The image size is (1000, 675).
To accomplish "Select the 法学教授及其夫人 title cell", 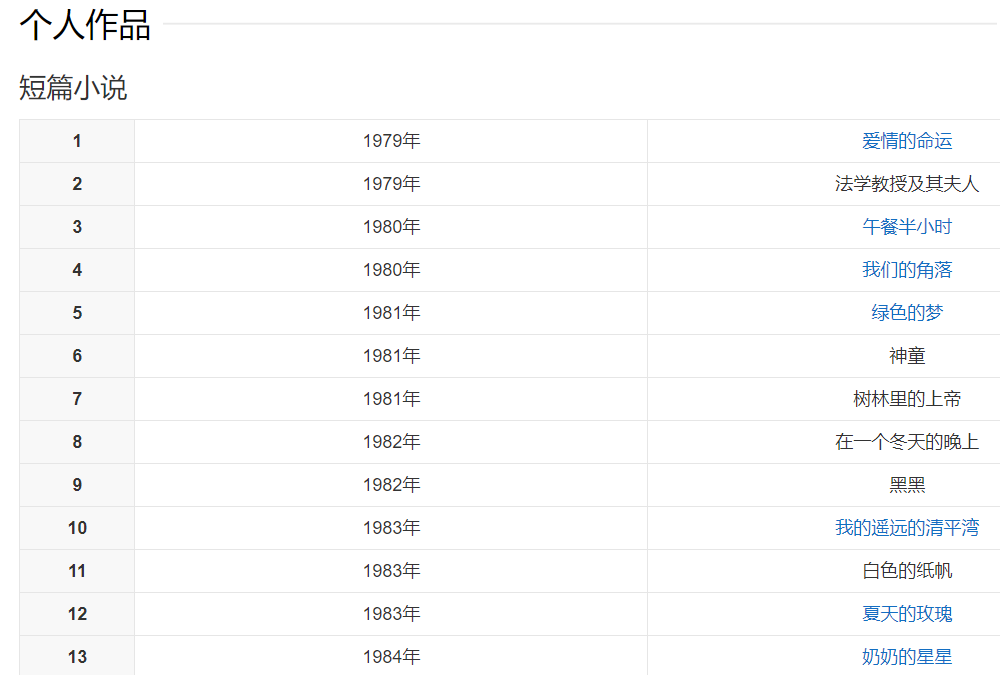I will [x=906, y=184].
